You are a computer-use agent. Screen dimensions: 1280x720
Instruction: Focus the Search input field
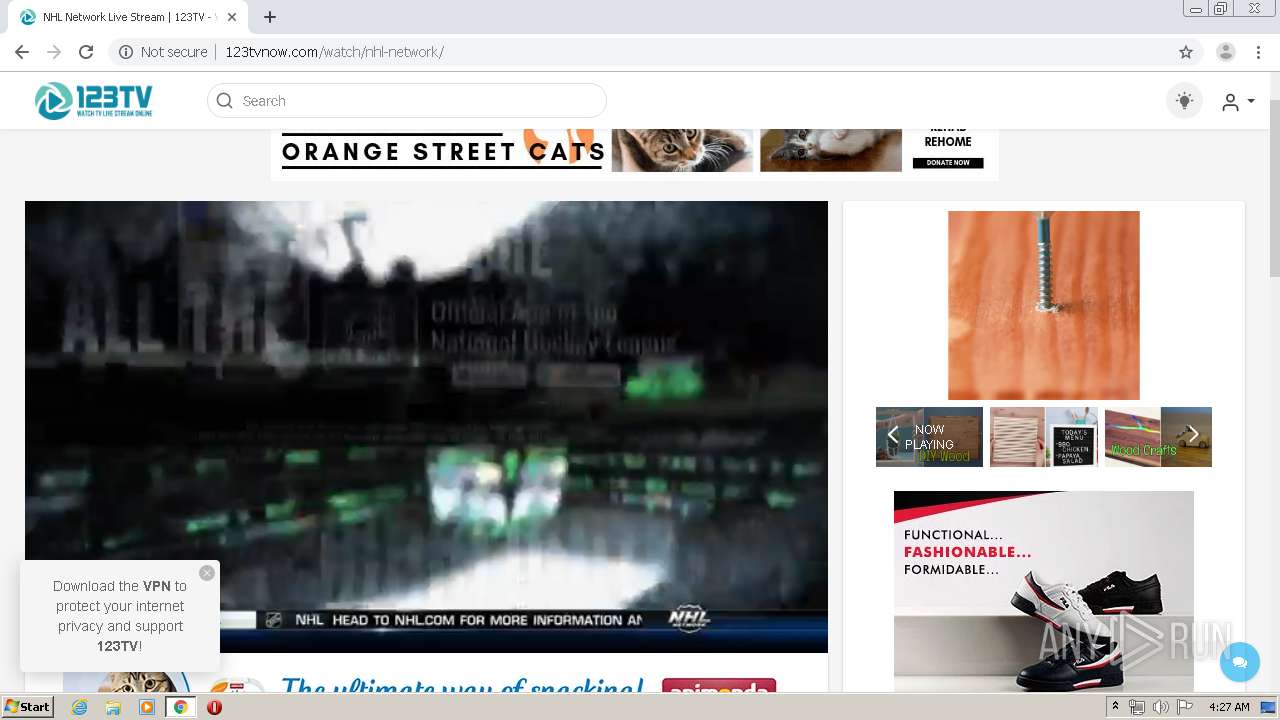[x=407, y=101]
